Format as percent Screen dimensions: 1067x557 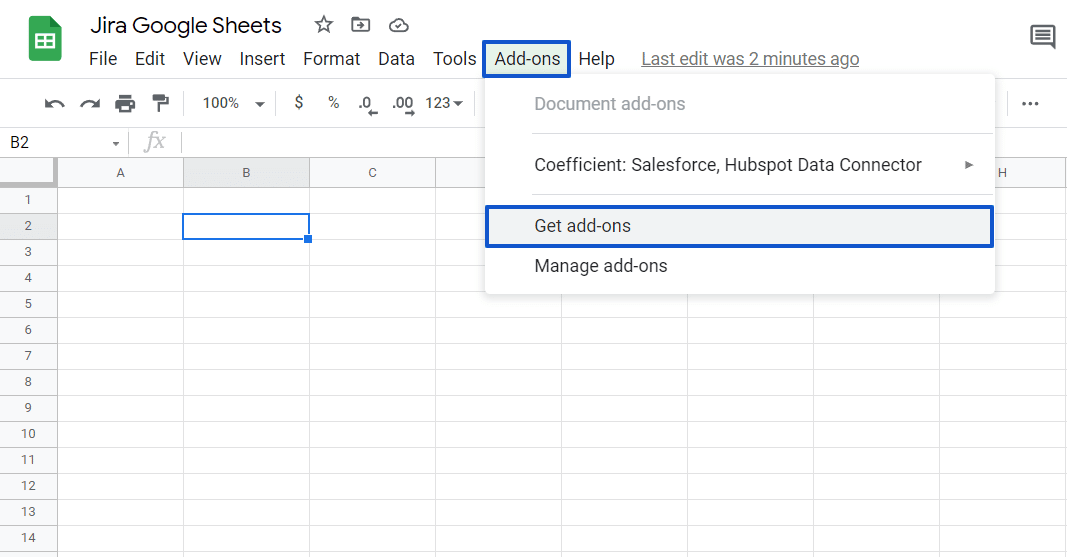pyautogui.click(x=333, y=103)
